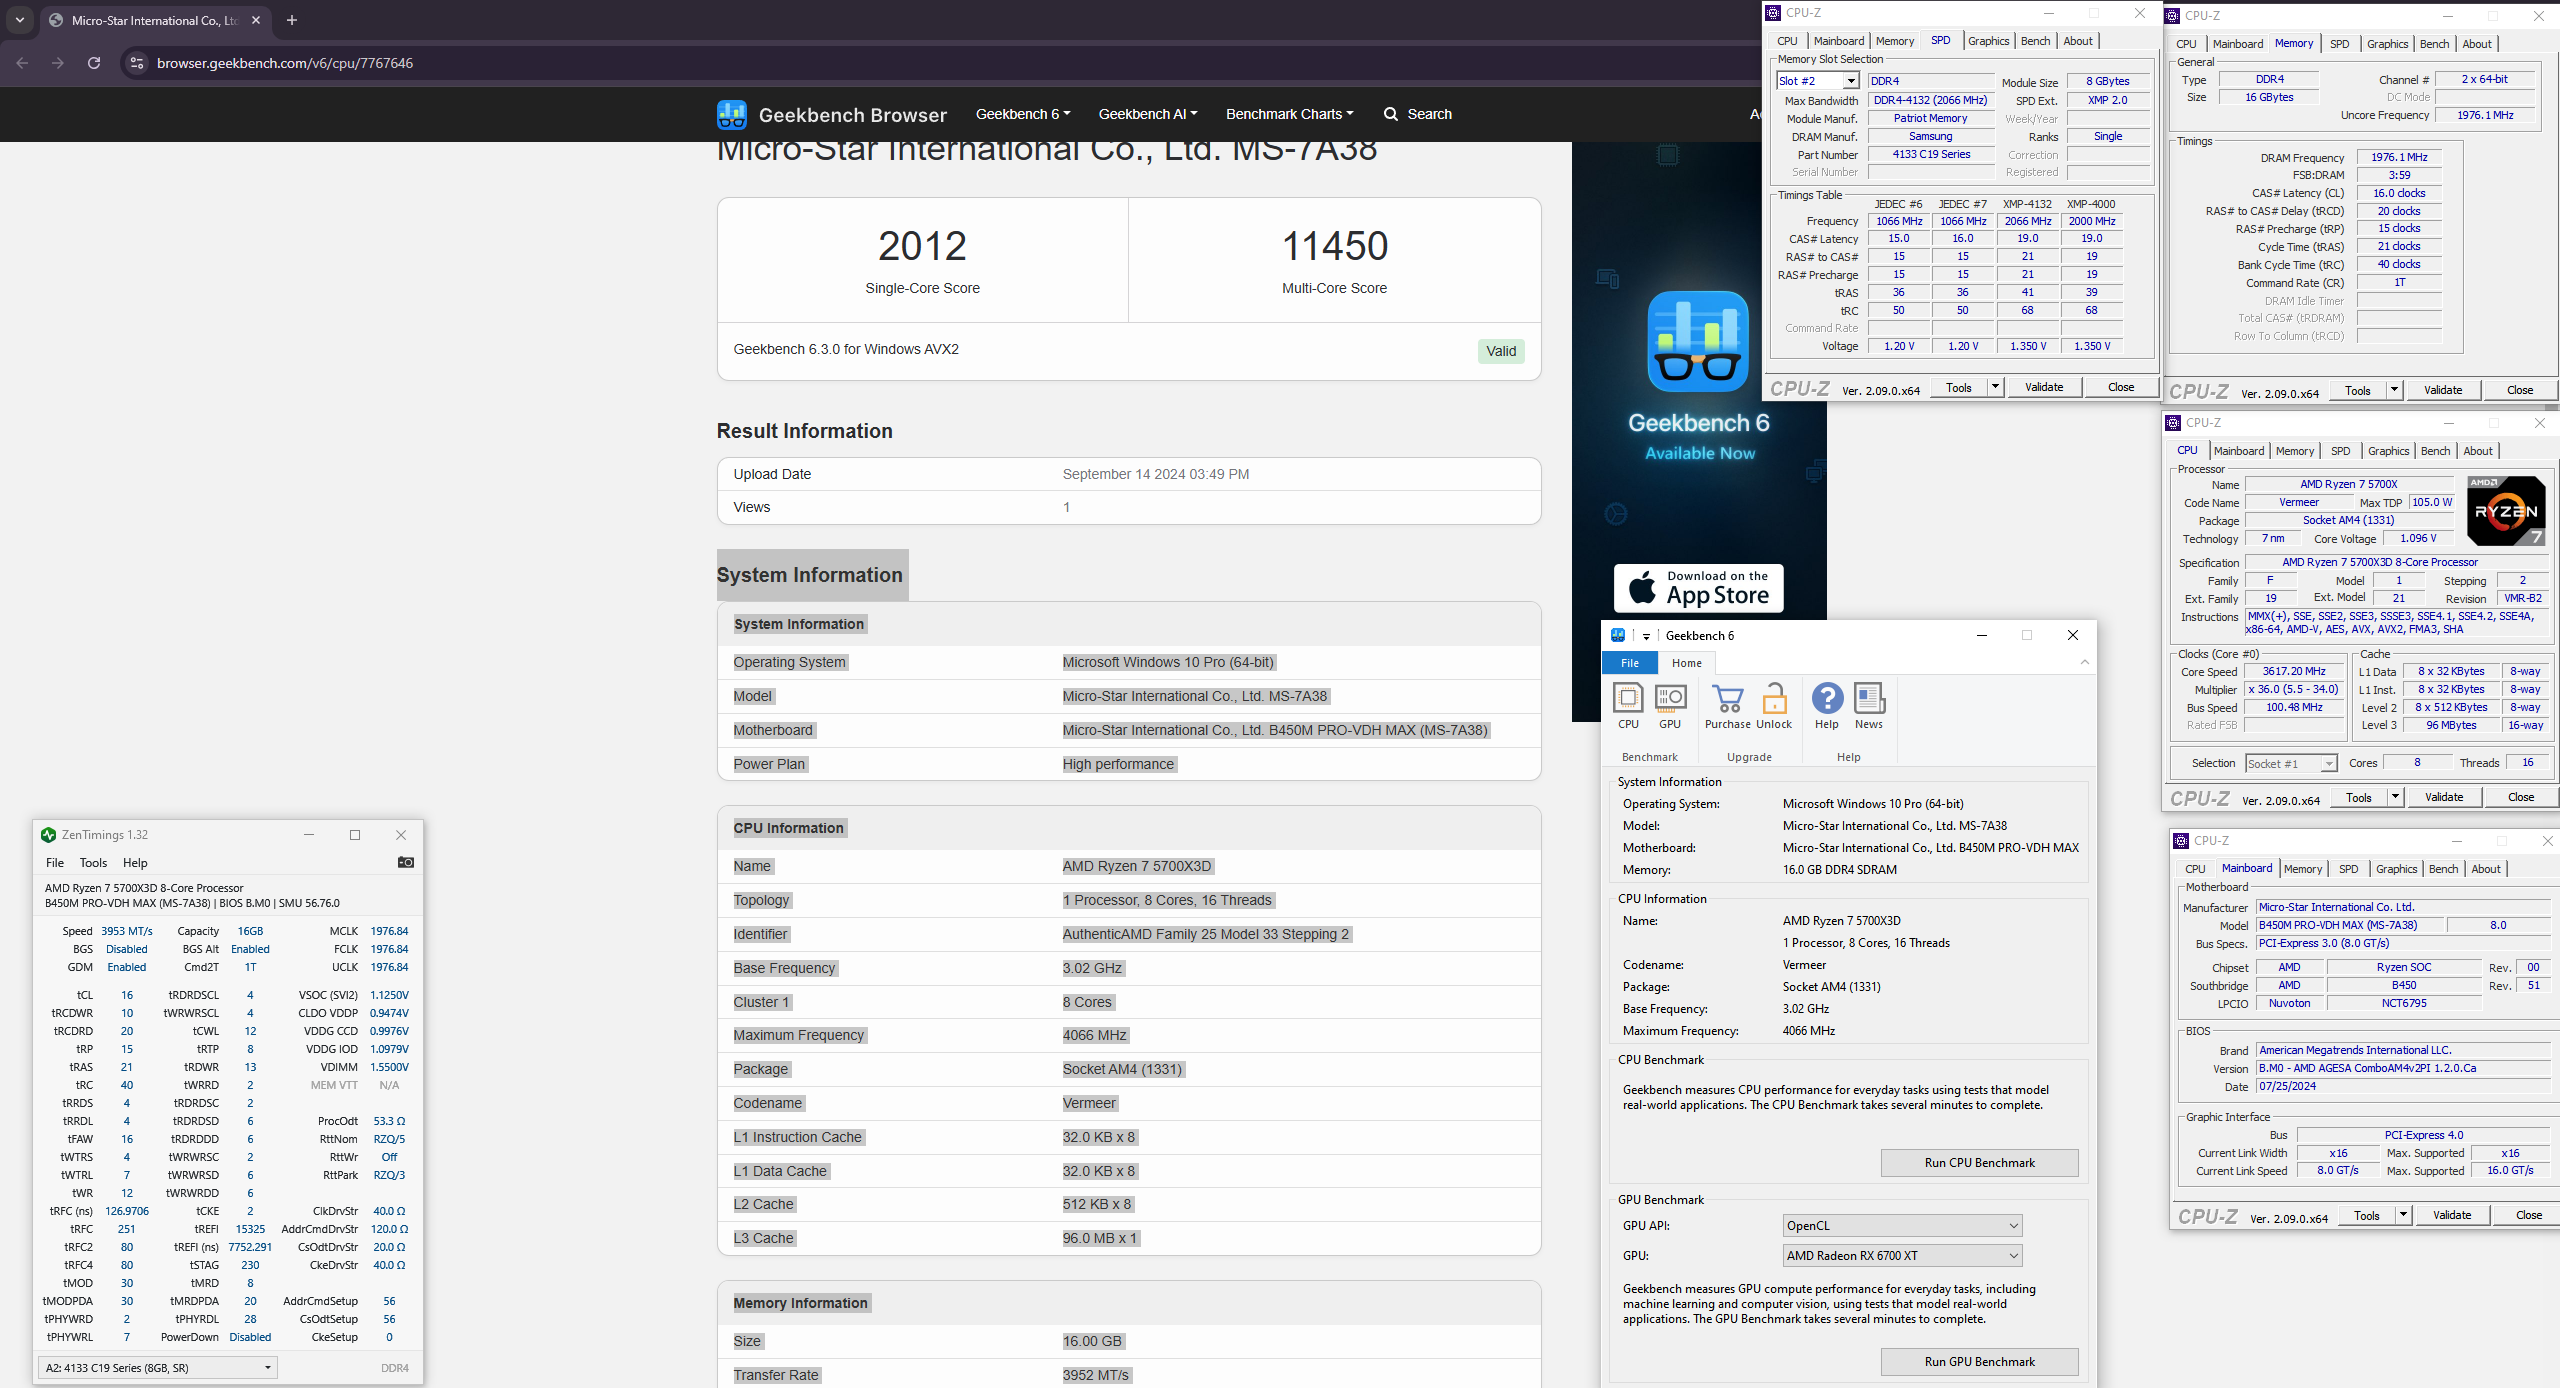Click ZenTimings screenshot camera icon
The width and height of the screenshot is (2560, 1388).
coord(405,862)
